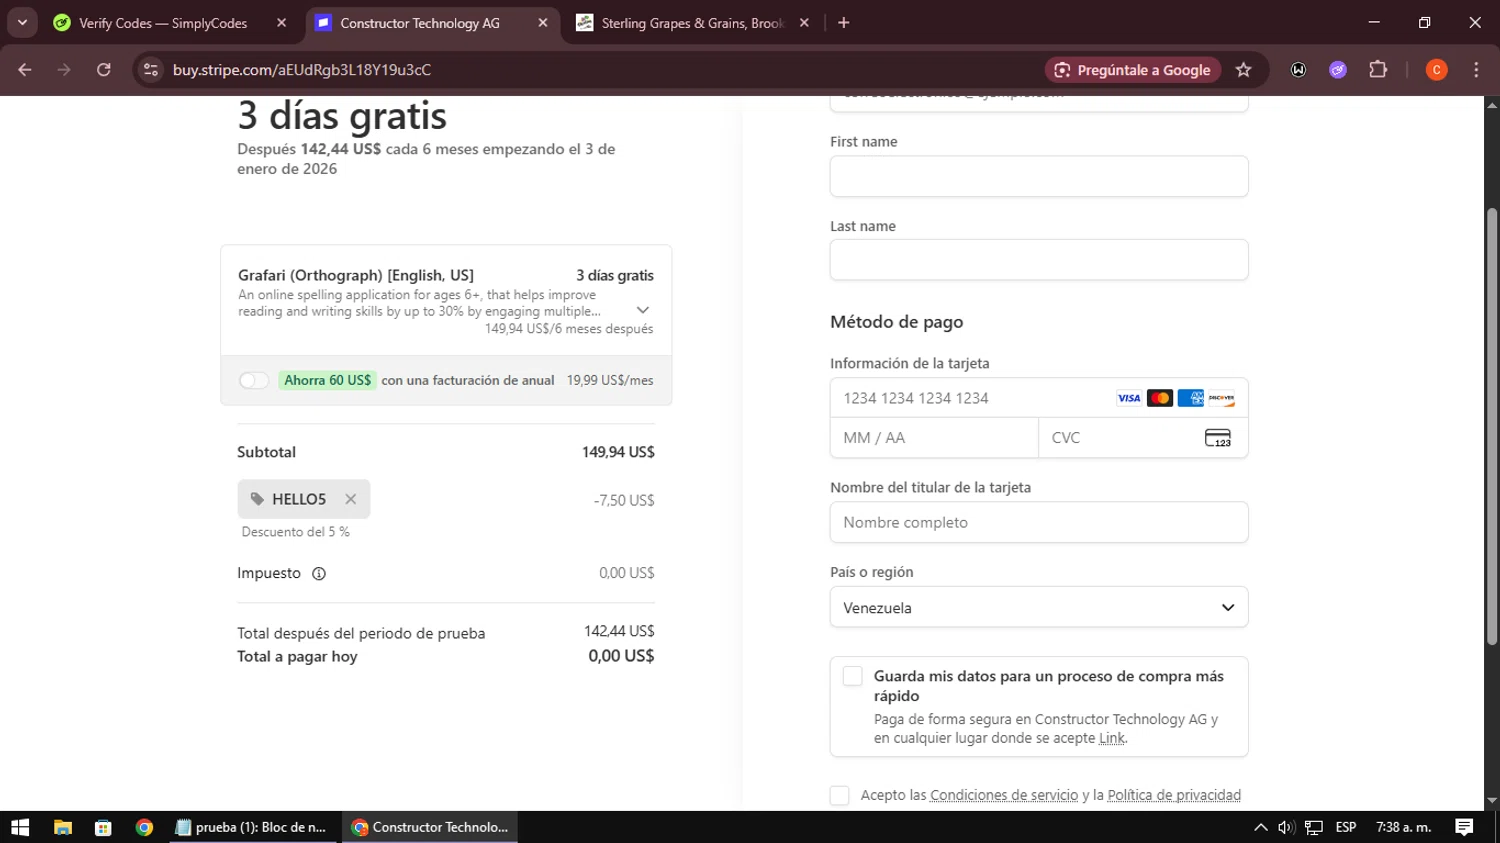Open Chrome three-dot menu
Screen dimensions: 1500x843
pyautogui.click(x=1476, y=70)
